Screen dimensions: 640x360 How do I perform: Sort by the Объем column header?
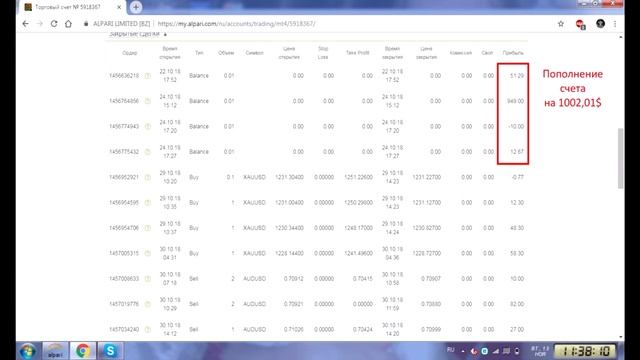(226, 53)
